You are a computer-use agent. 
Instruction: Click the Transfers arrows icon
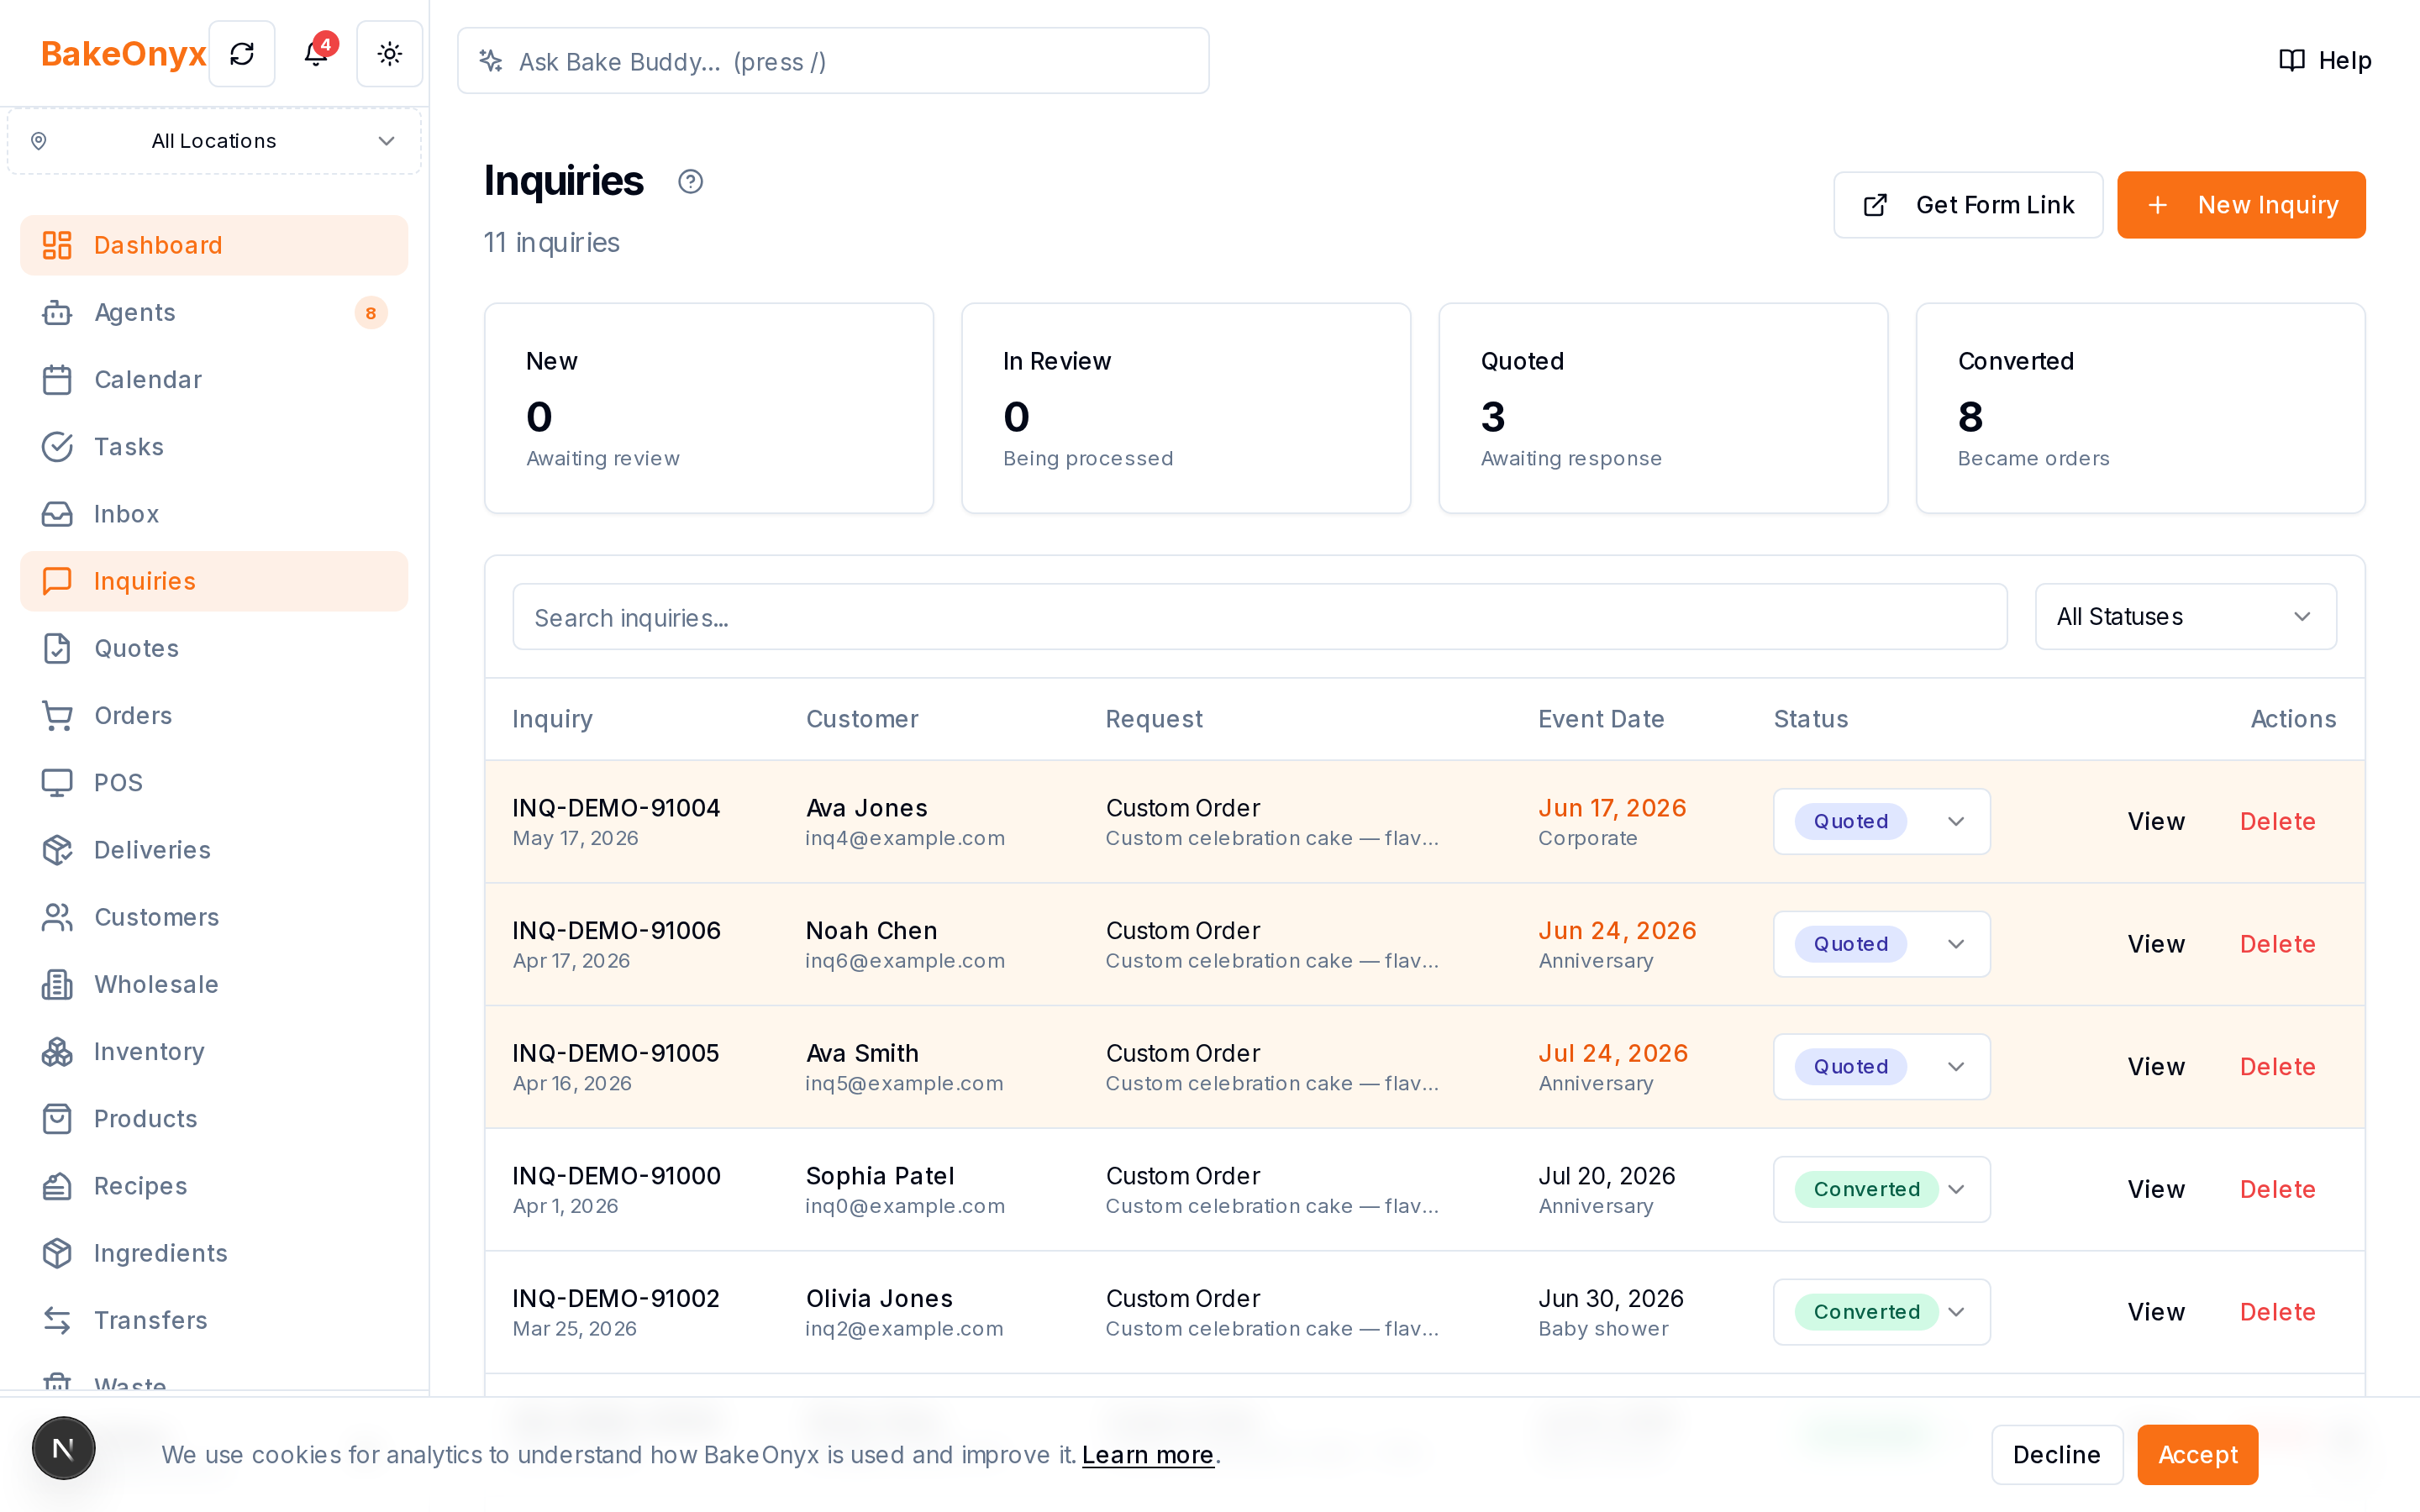[57, 1320]
